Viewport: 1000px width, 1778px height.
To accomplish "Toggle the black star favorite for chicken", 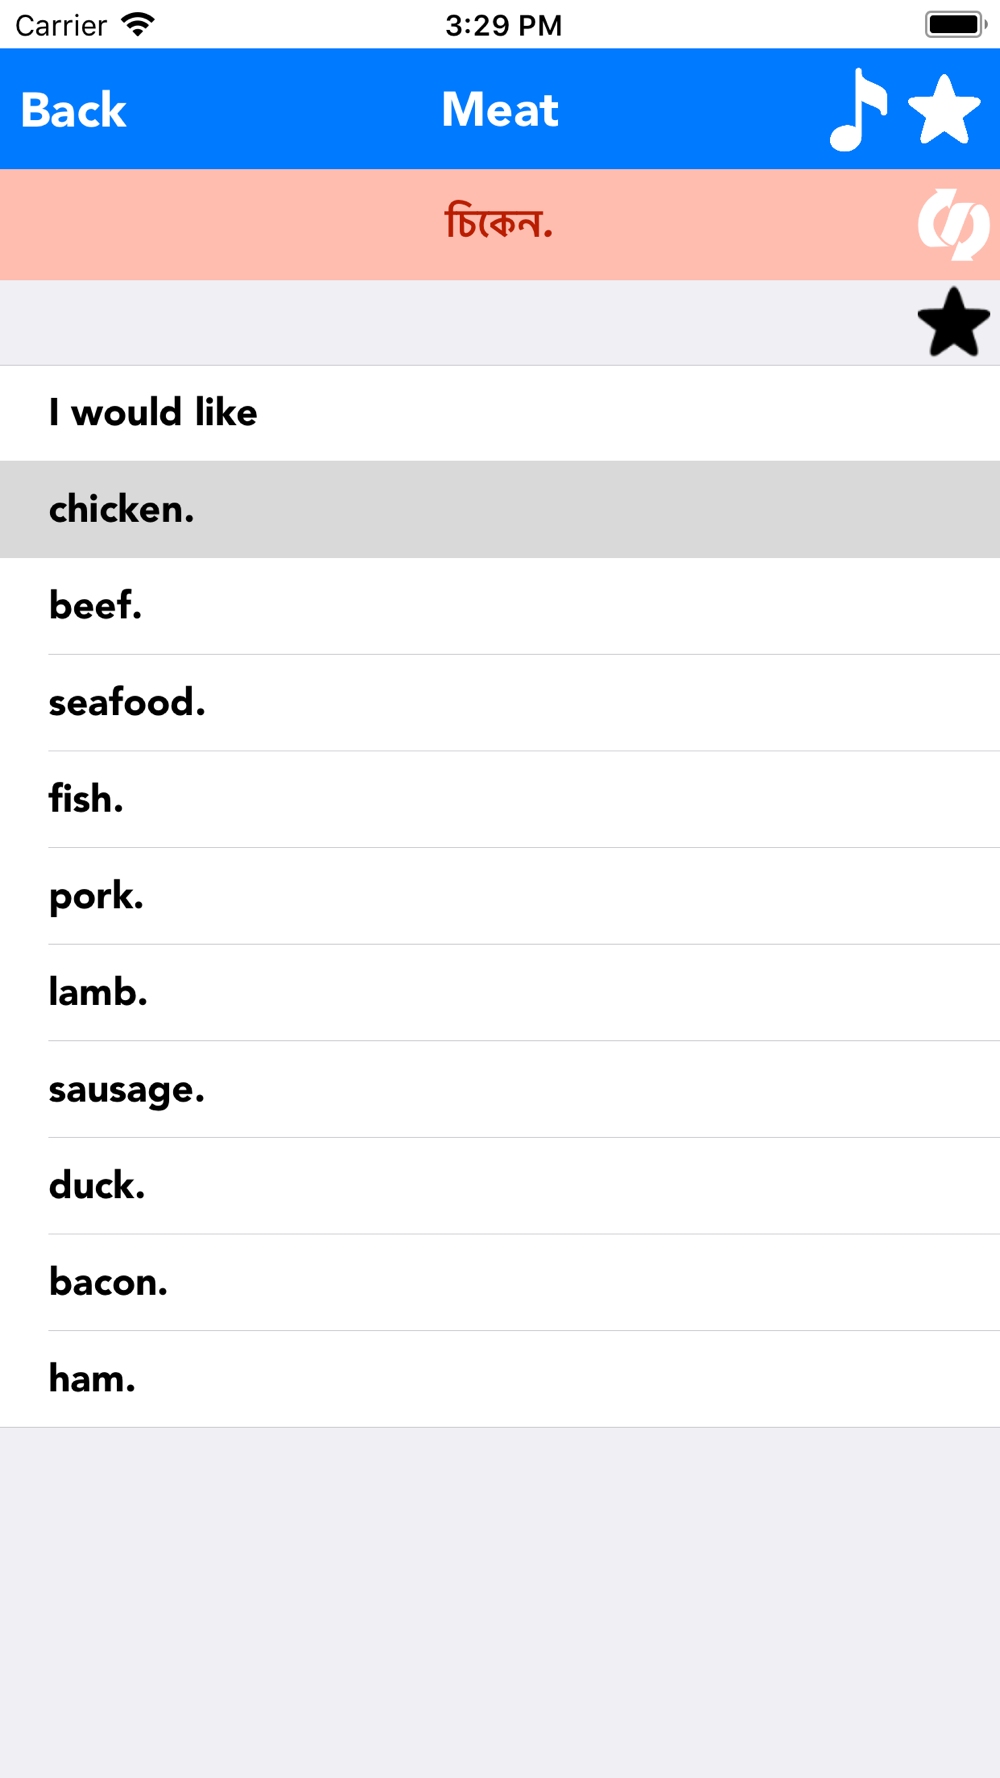I will click(953, 322).
